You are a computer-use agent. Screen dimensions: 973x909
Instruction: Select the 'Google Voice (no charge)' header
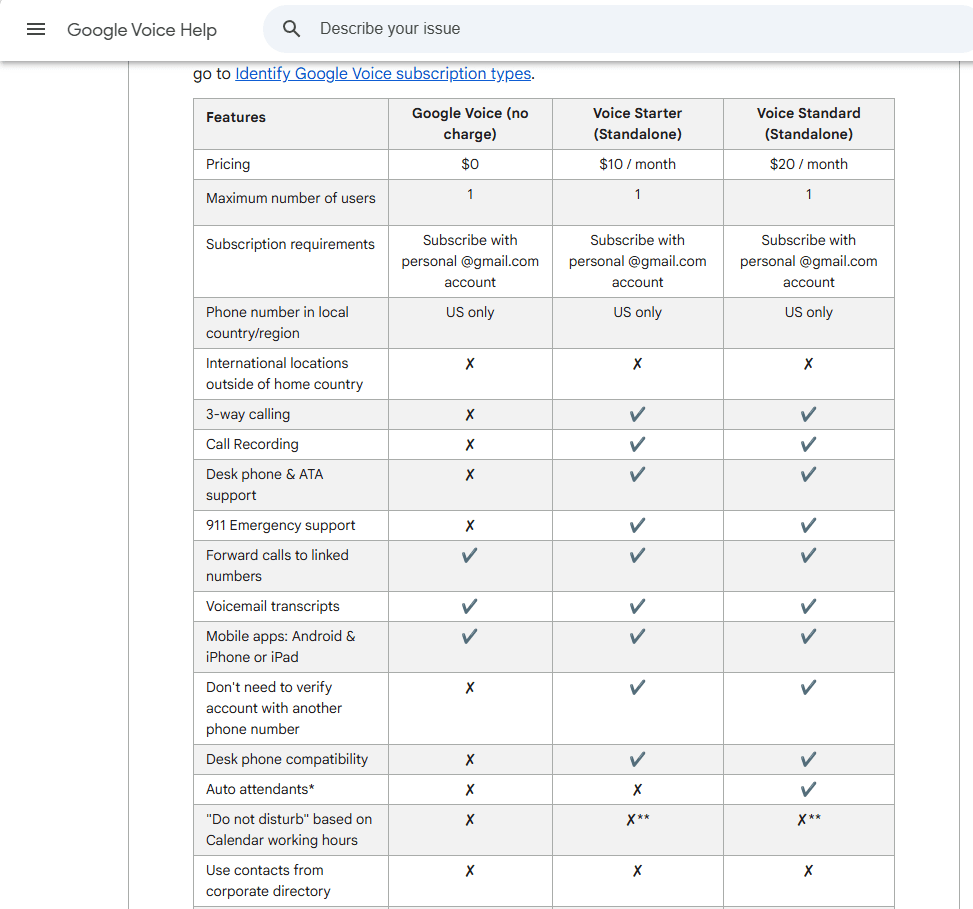click(x=470, y=123)
